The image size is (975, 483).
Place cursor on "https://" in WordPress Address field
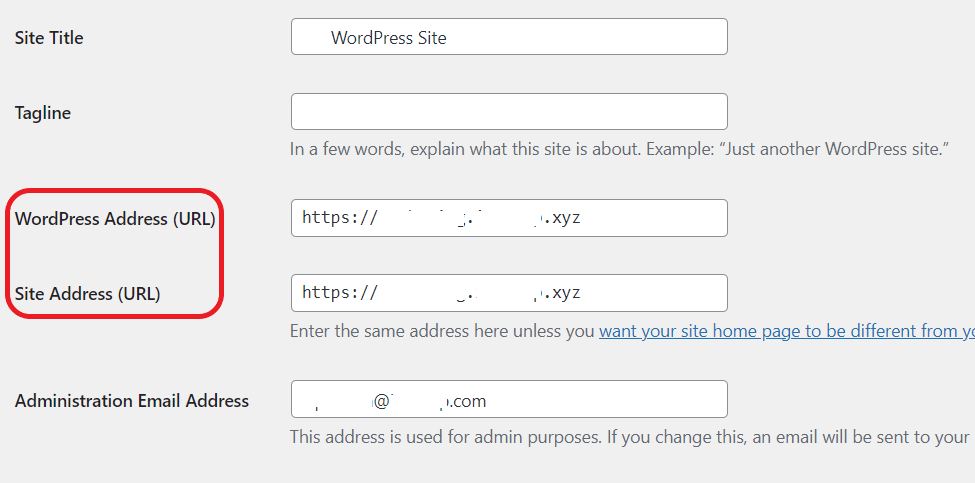click(x=340, y=218)
